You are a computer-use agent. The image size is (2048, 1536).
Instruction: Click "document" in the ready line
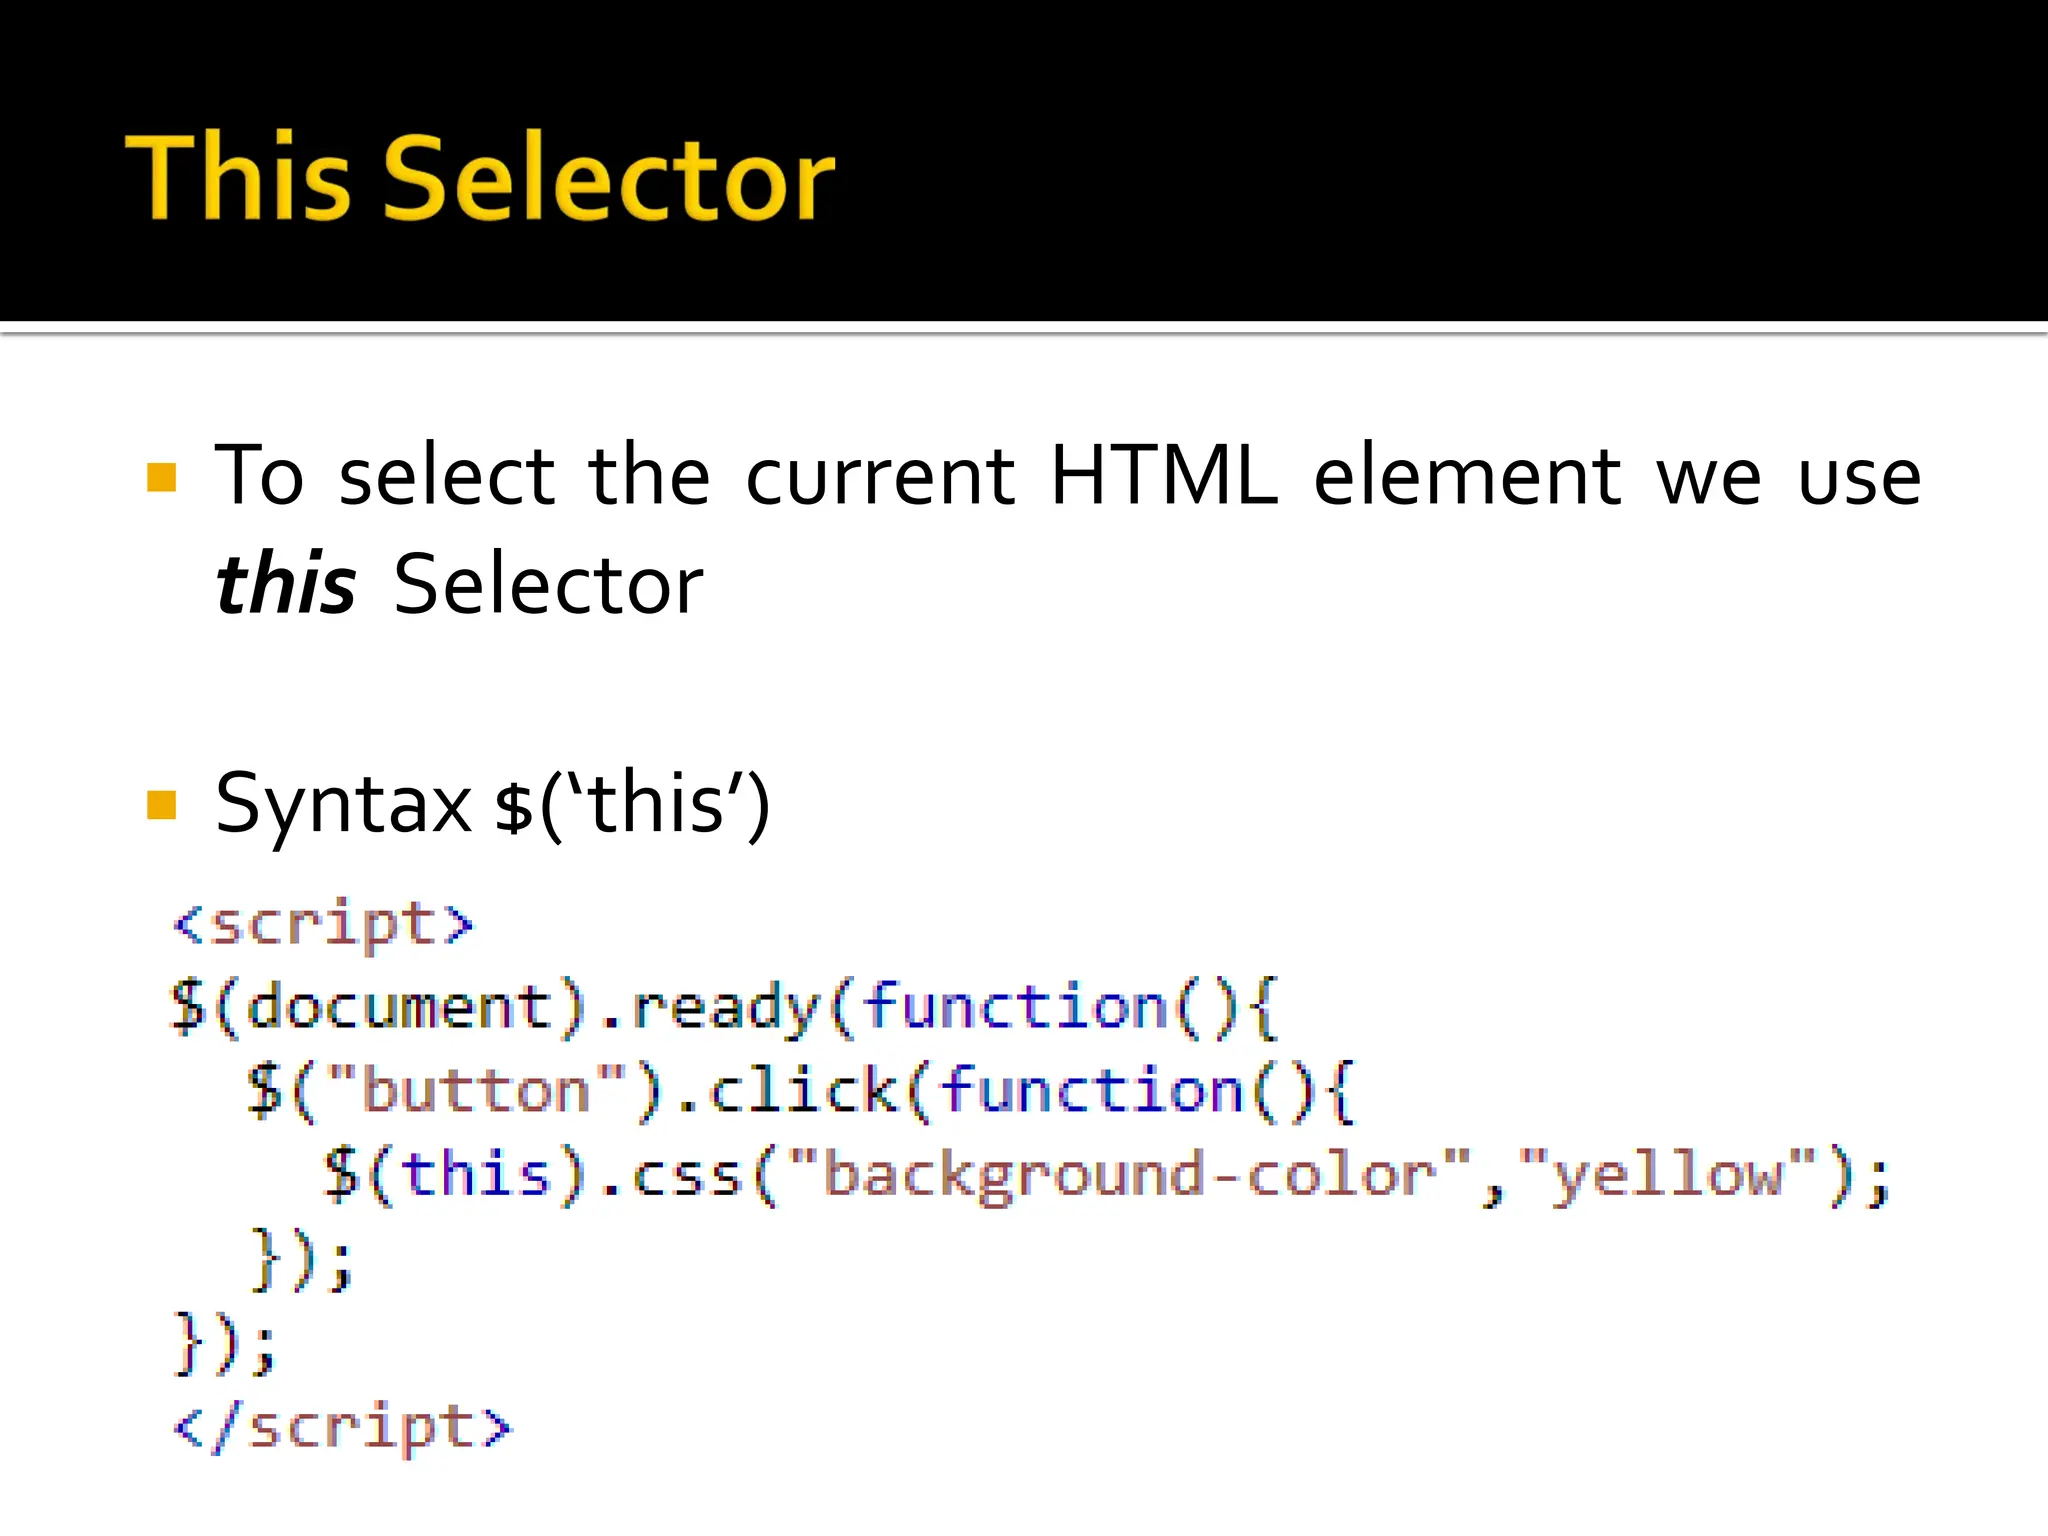tap(399, 1007)
